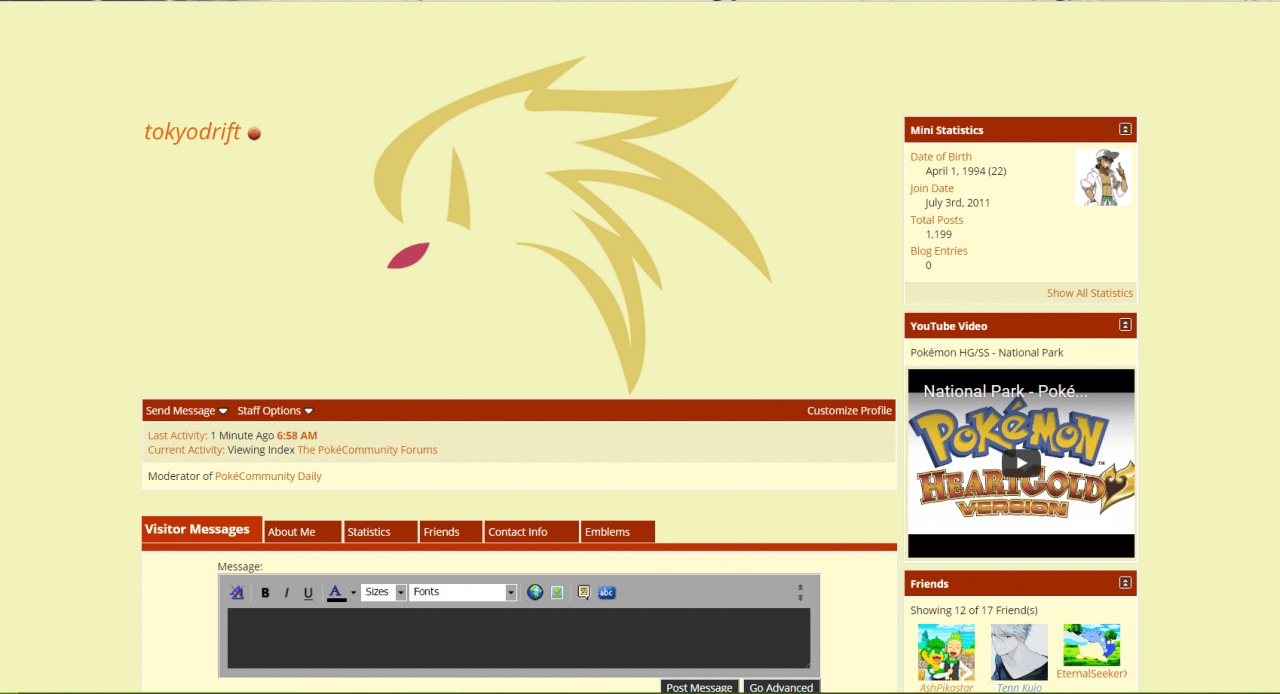
Task: Click inside the dark message text area
Action: pos(519,638)
